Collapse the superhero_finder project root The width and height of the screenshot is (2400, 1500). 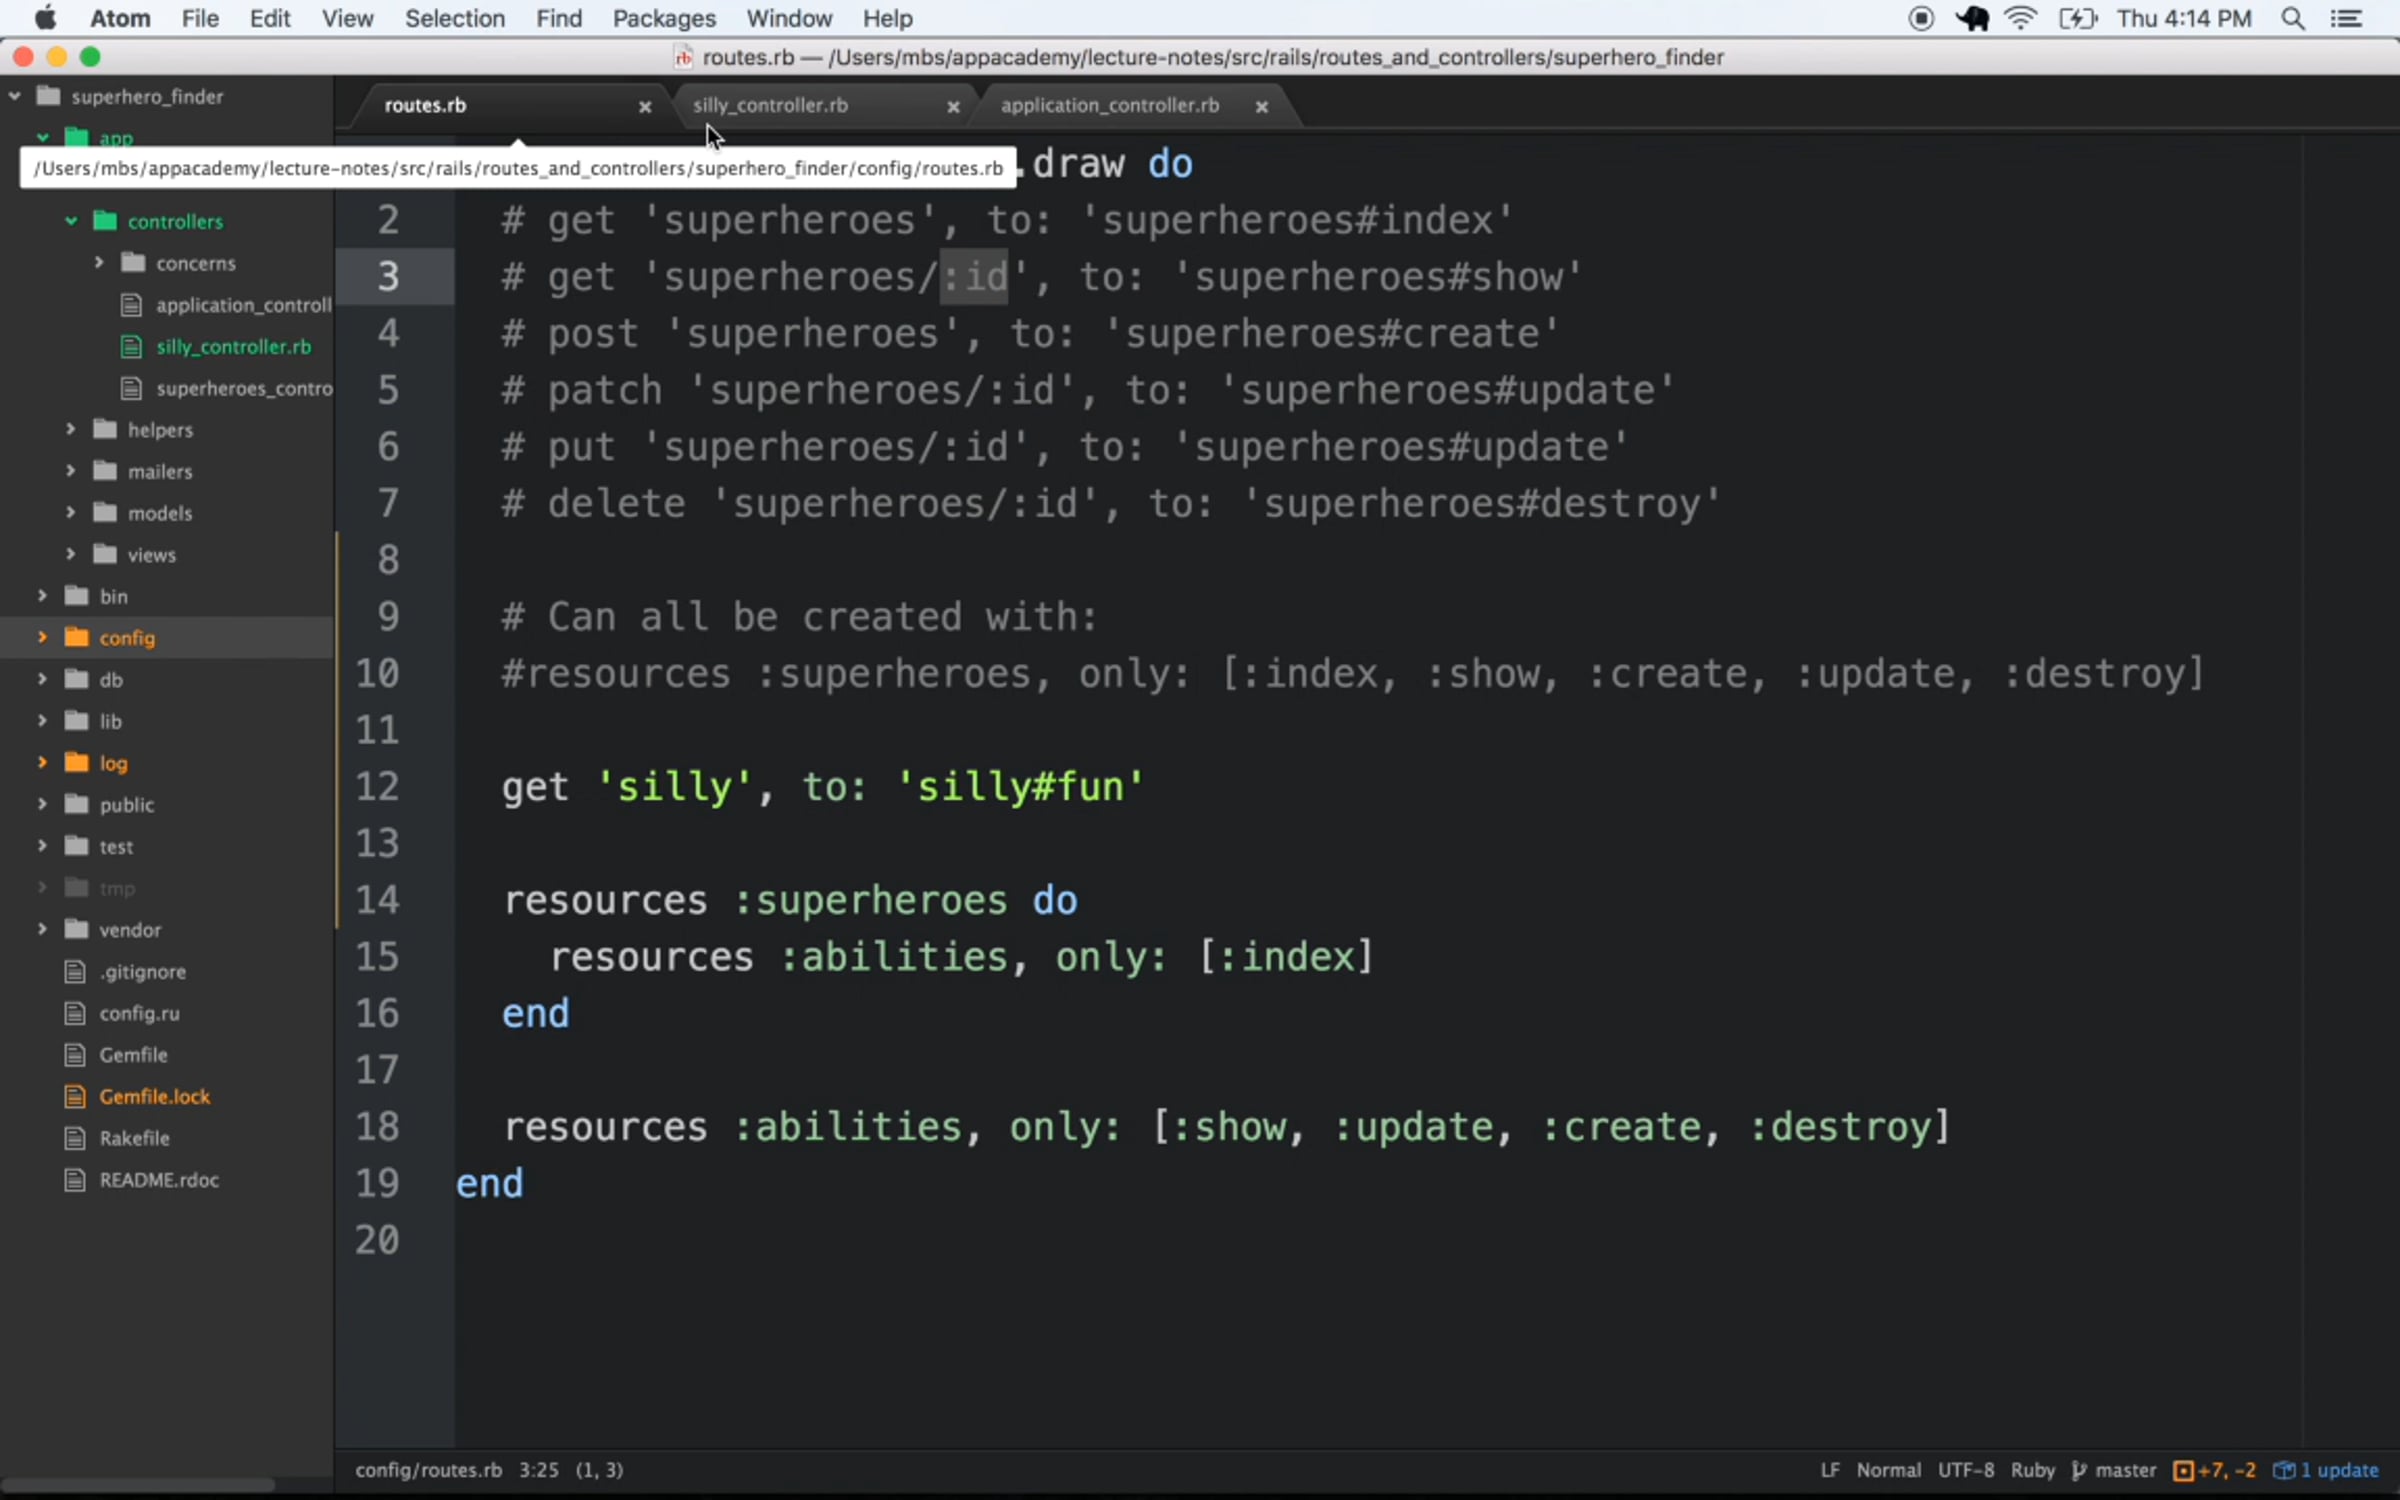[15, 96]
